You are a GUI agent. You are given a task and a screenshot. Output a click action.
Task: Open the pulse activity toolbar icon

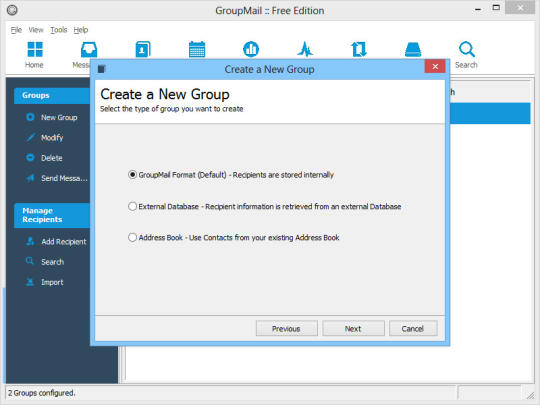pos(305,49)
